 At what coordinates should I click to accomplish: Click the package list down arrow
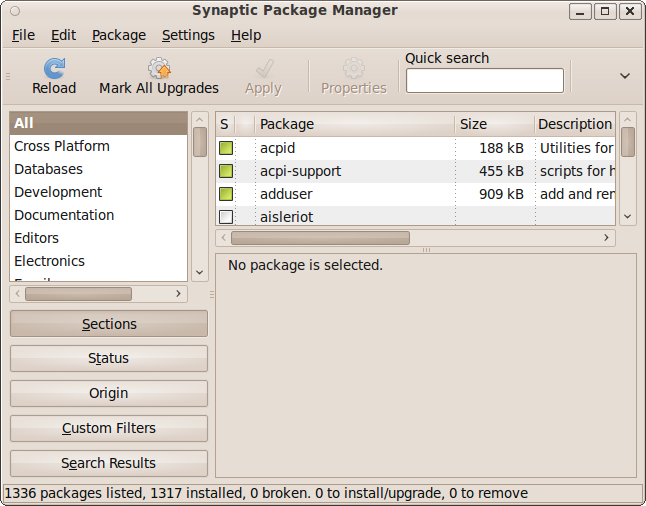(627, 216)
